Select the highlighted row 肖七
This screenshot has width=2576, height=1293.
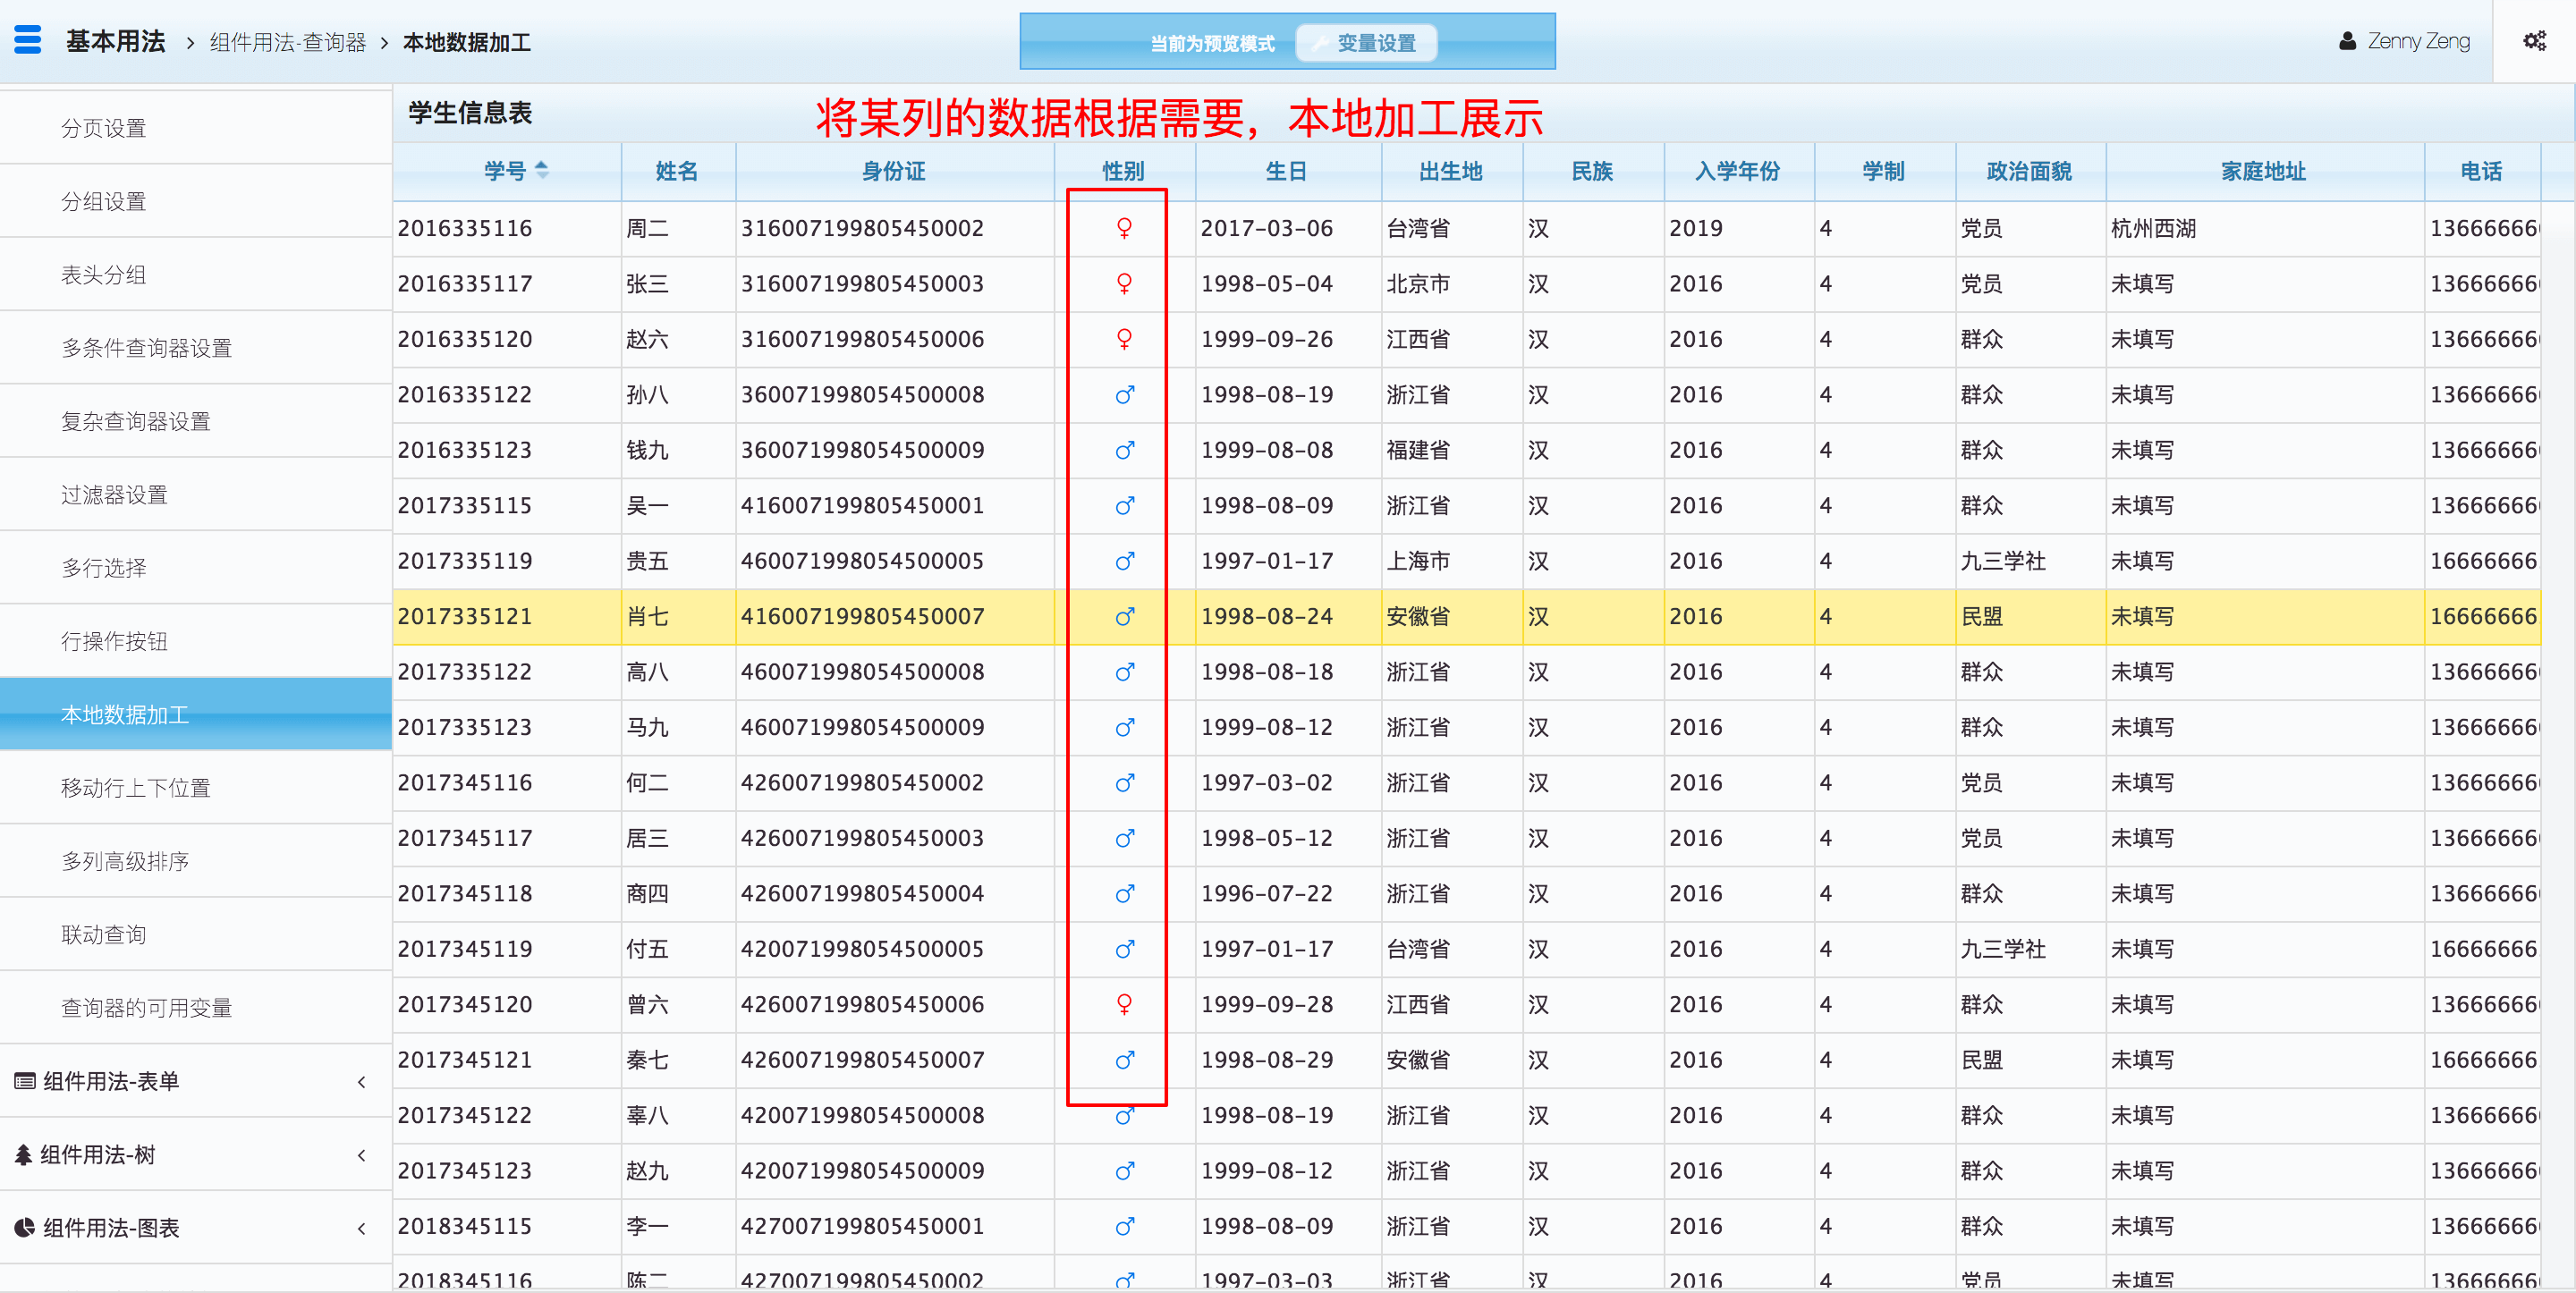pos(647,617)
